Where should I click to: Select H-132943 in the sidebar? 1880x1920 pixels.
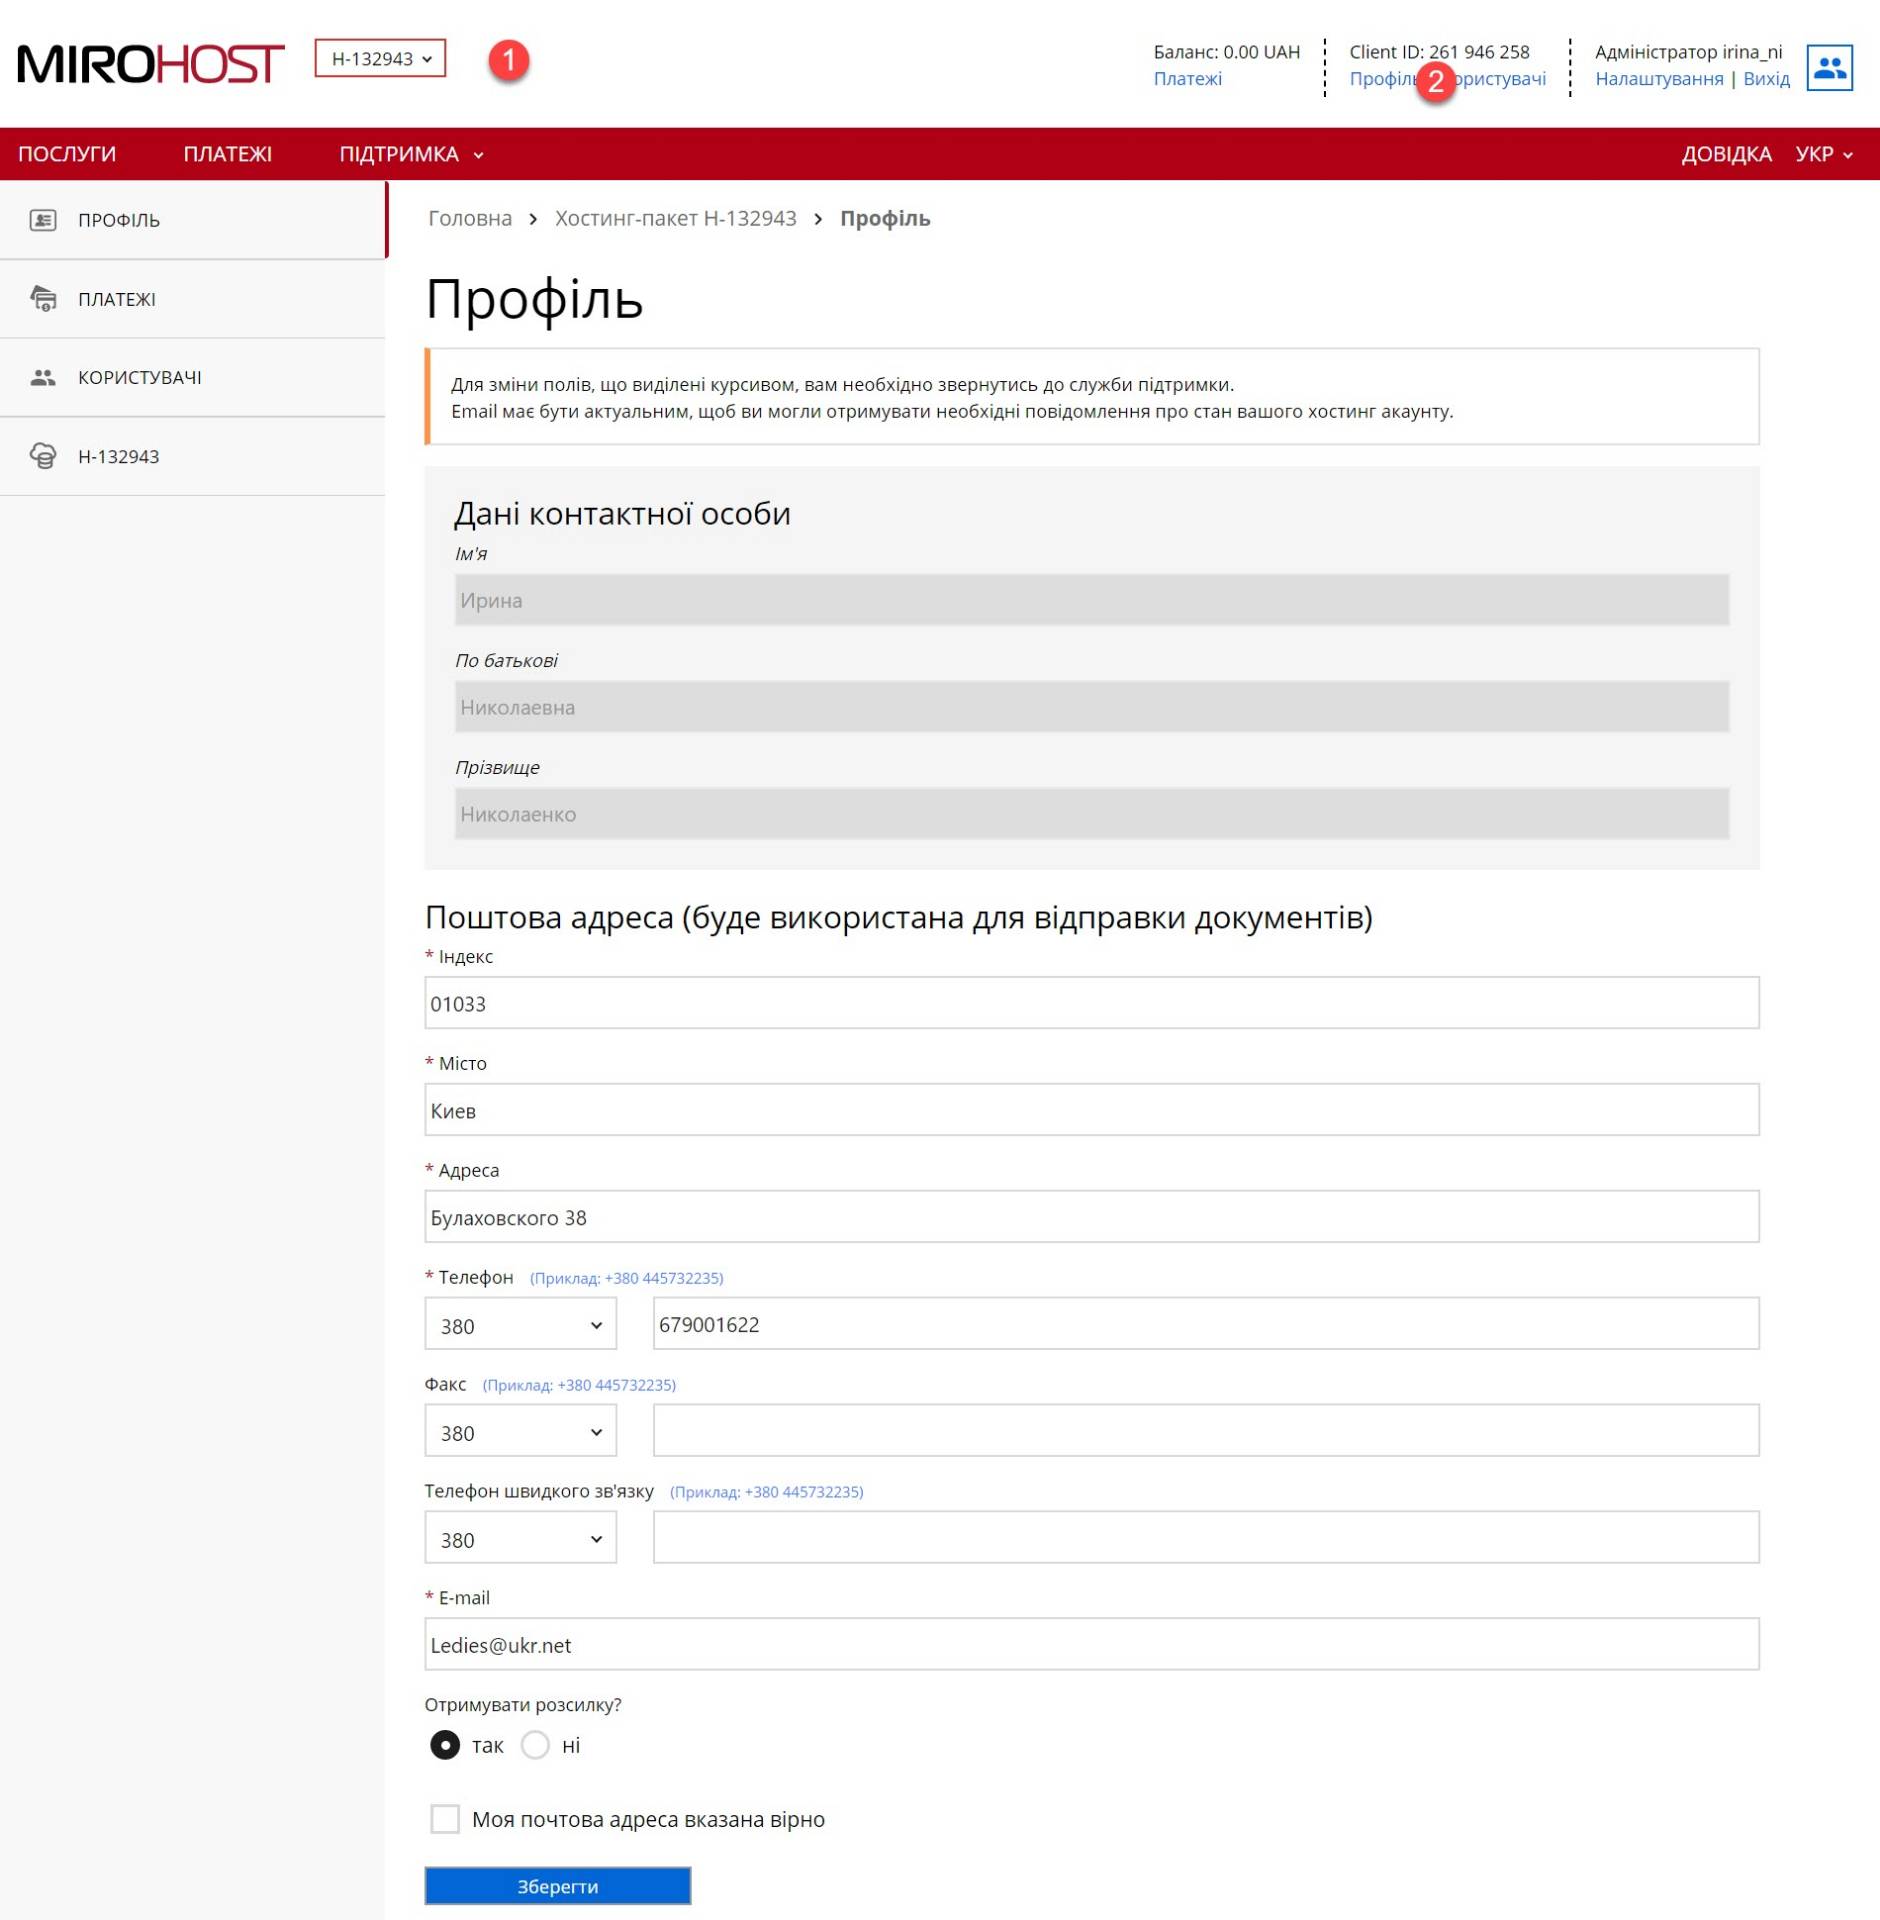[193, 456]
